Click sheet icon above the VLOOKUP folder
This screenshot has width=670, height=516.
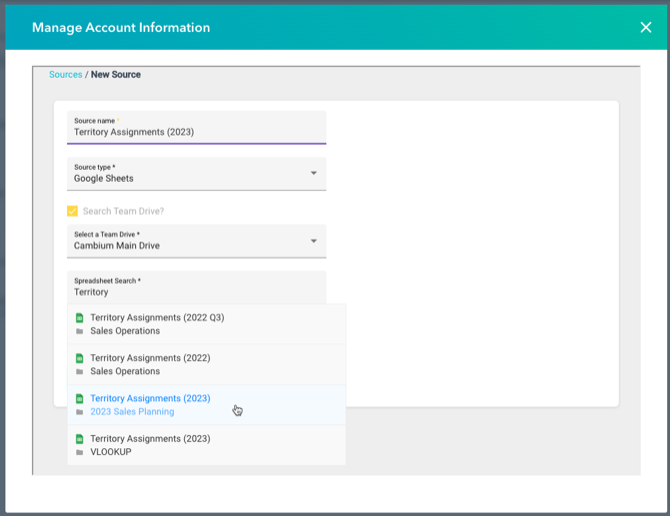click(79, 439)
